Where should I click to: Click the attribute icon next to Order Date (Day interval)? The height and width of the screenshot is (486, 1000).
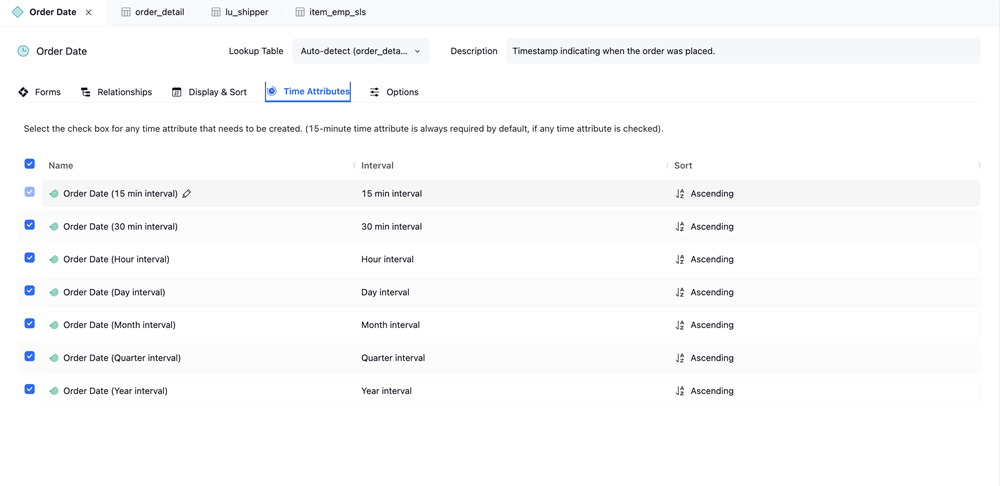pyautogui.click(x=54, y=292)
